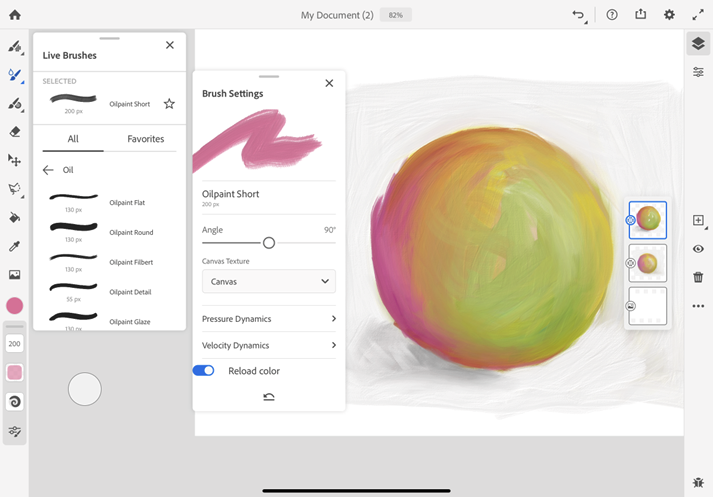The width and height of the screenshot is (713, 497).
Task: Enter full screen mode
Action: coord(698,15)
